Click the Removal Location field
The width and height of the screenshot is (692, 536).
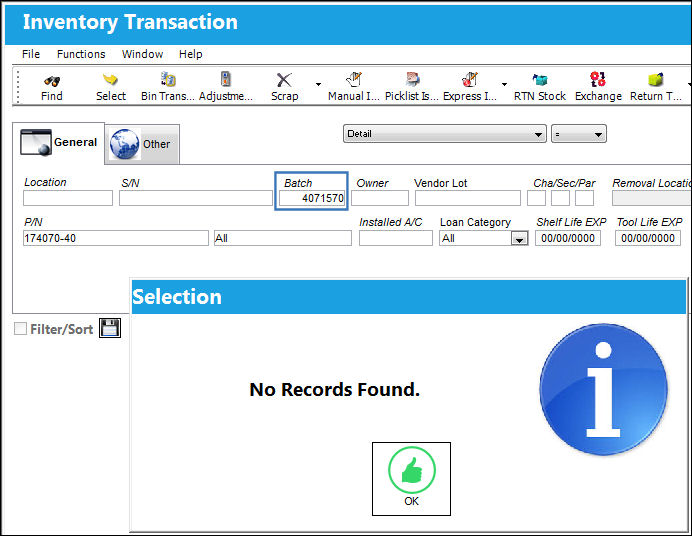652,198
